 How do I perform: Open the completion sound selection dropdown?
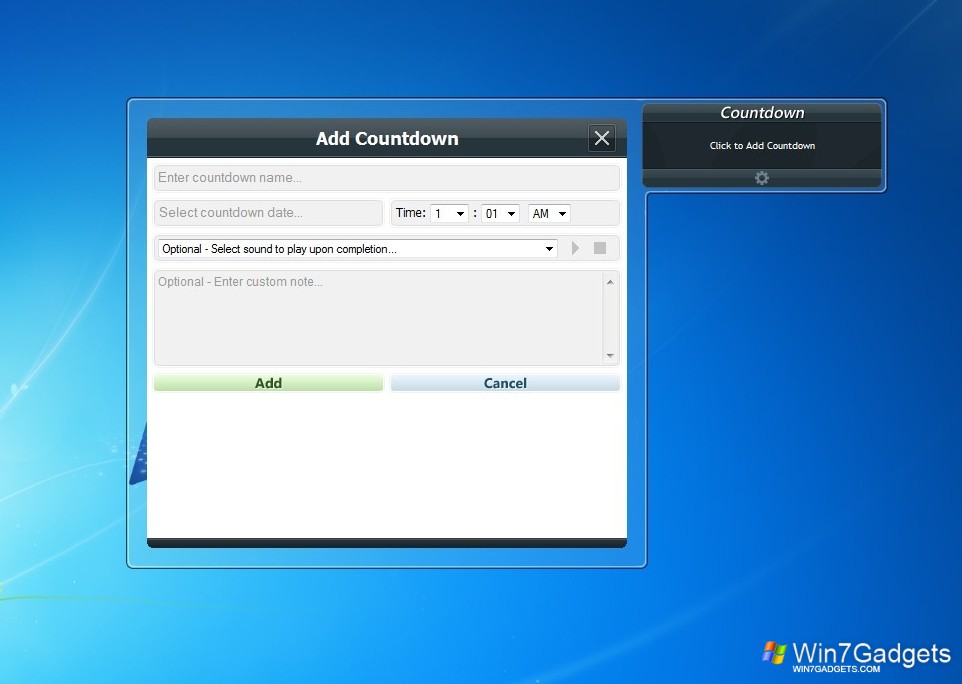click(357, 248)
